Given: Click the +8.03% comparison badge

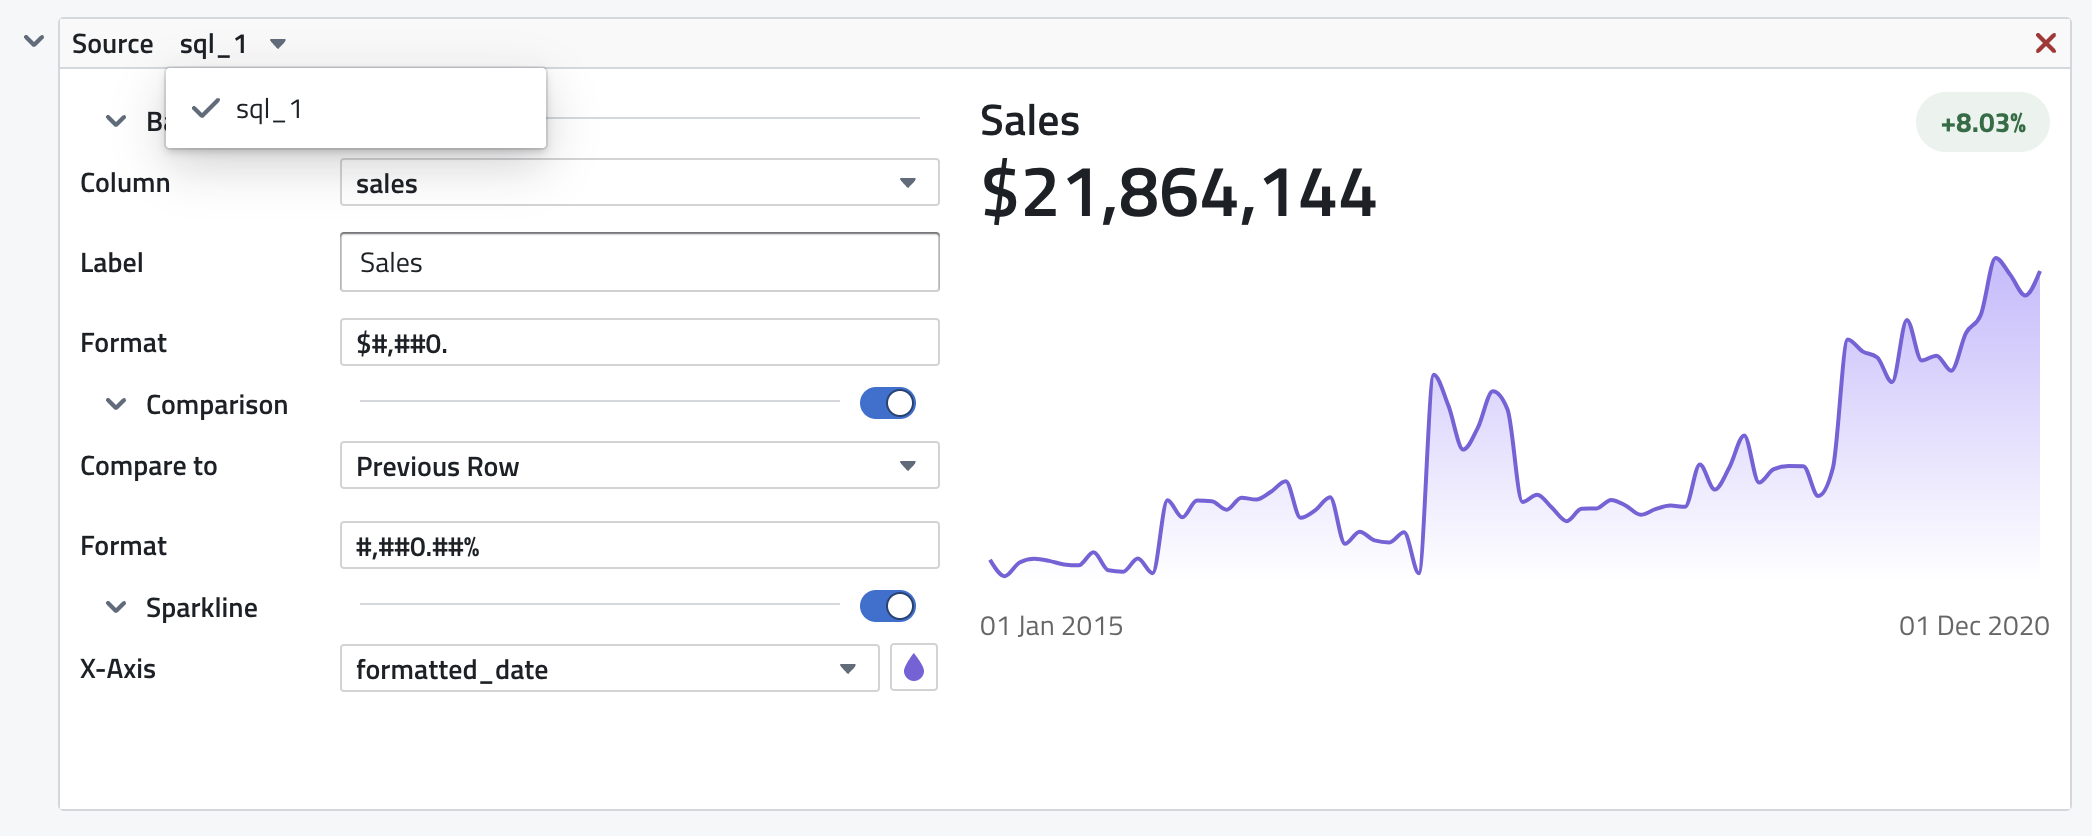Looking at the screenshot, I should coord(1982,123).
